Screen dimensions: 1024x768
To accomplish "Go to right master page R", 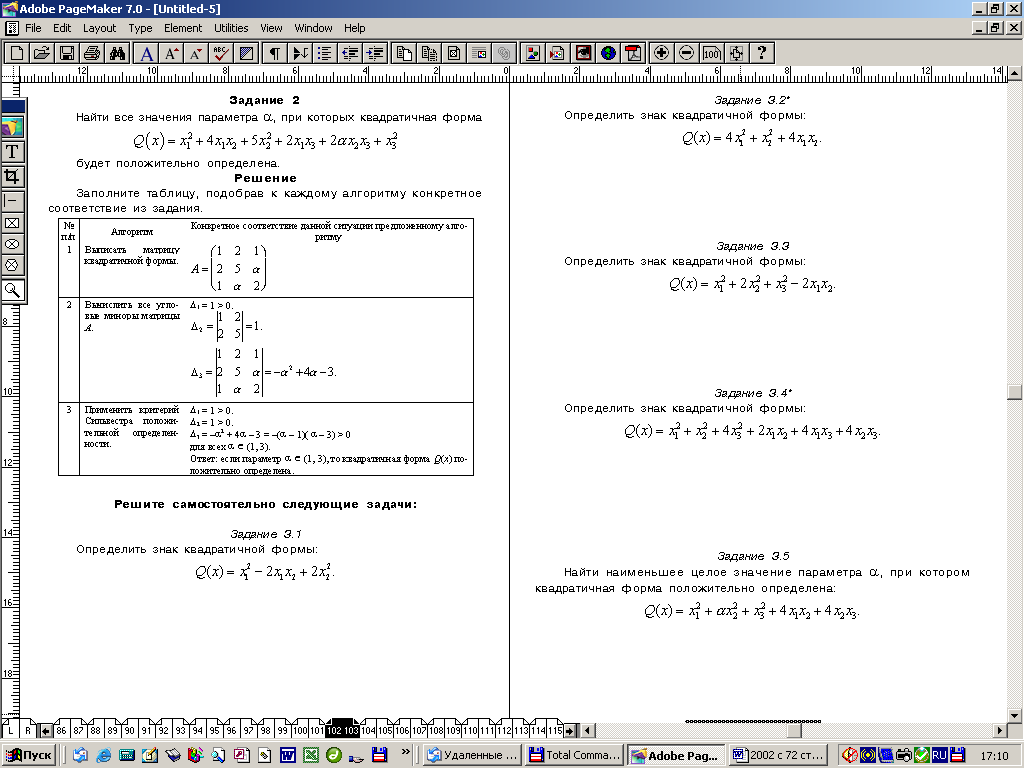I will (28, 730).
